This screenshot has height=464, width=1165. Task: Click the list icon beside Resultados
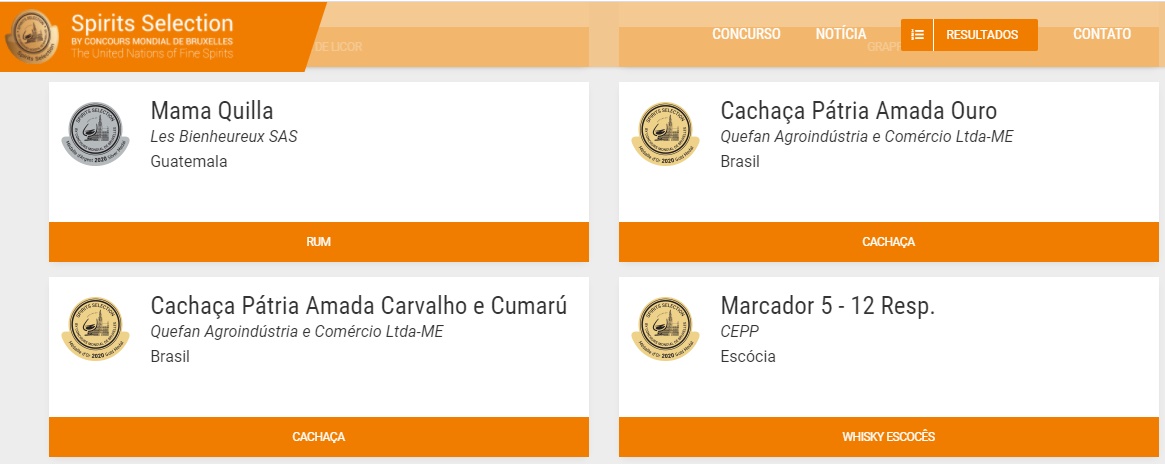[917, 34]
